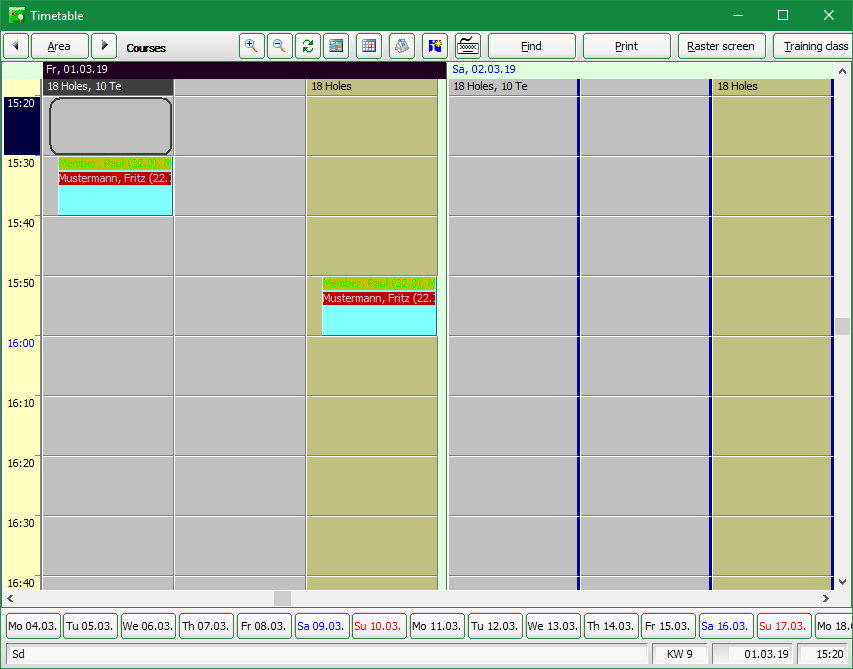Open the Training class view
This screenshot has height=669, width=853.
(x=814, y=46)
